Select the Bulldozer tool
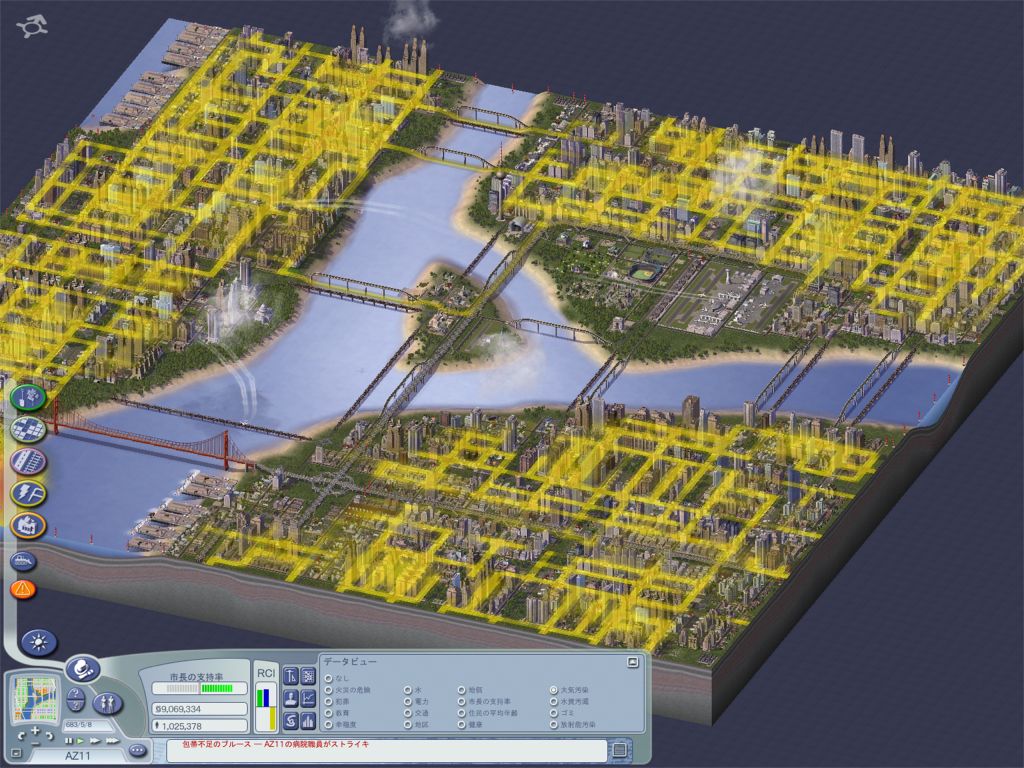Image resolution: width=1024 pixels, height=768 pixels. (x=24, y=561)
